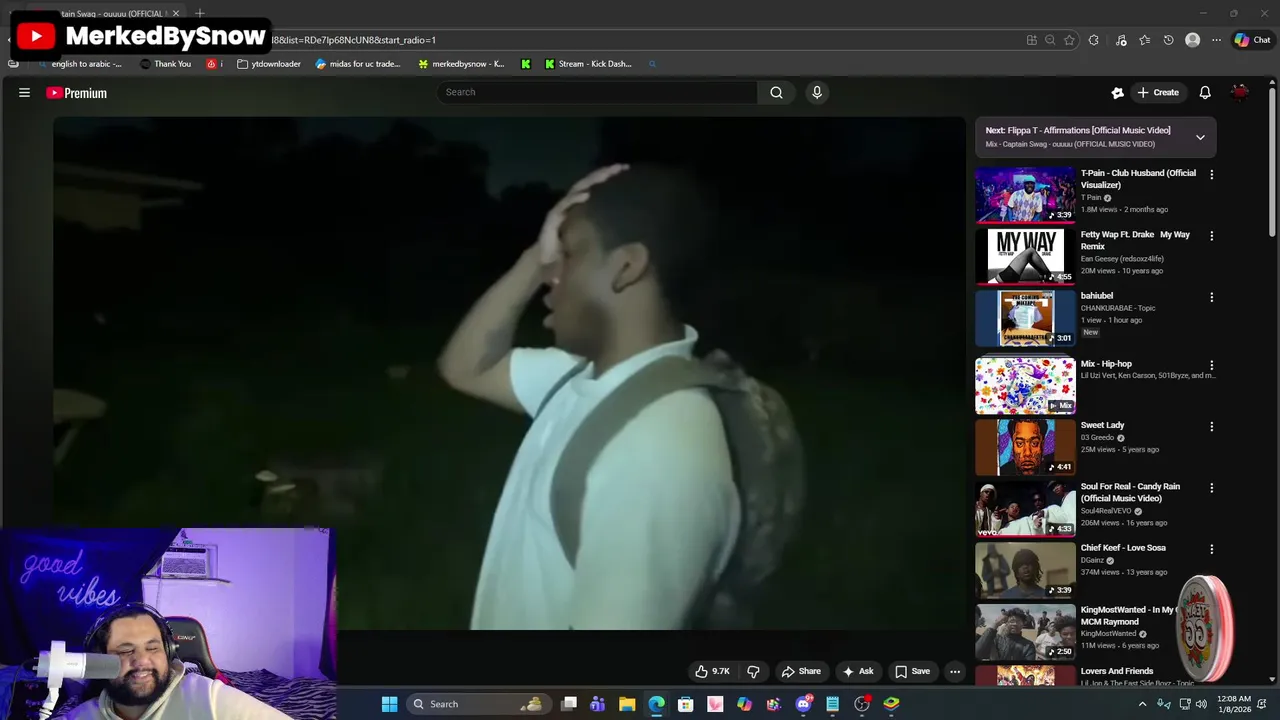This screenshot has width=1280, height=720.
Task: Go to YouTube Premium home logo
Action: point(76,93)
